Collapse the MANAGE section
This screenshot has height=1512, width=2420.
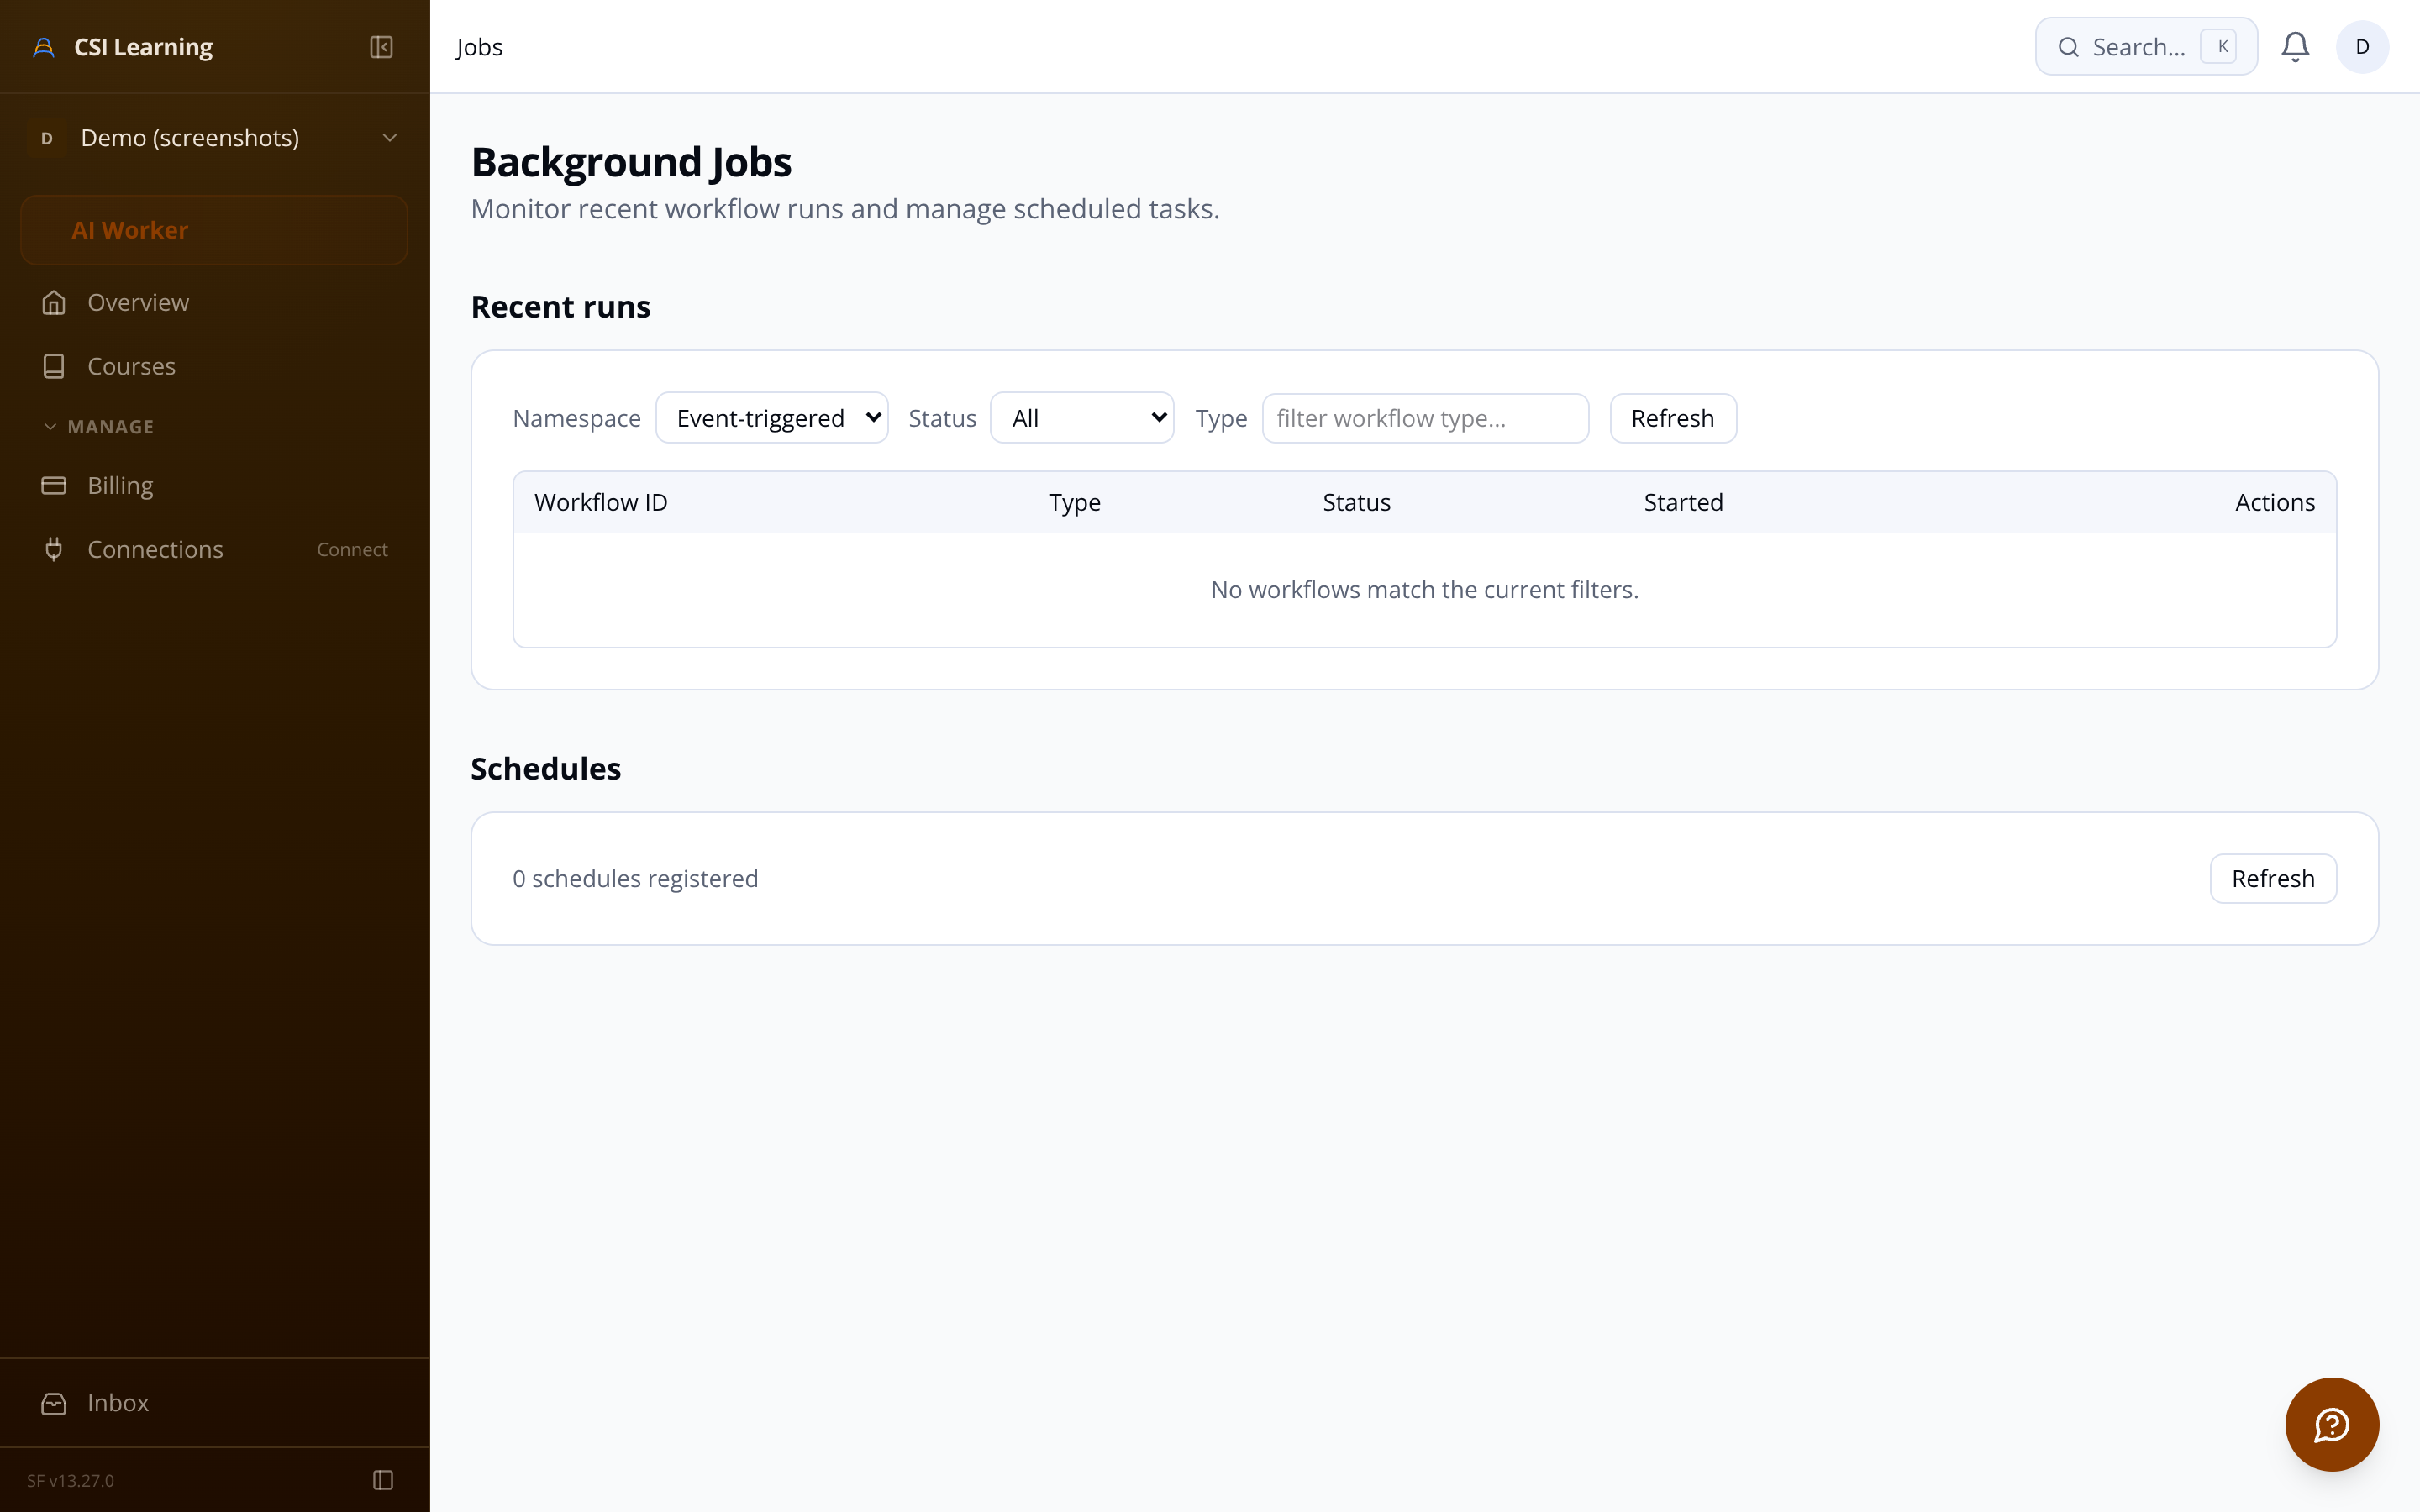point(99,427)
